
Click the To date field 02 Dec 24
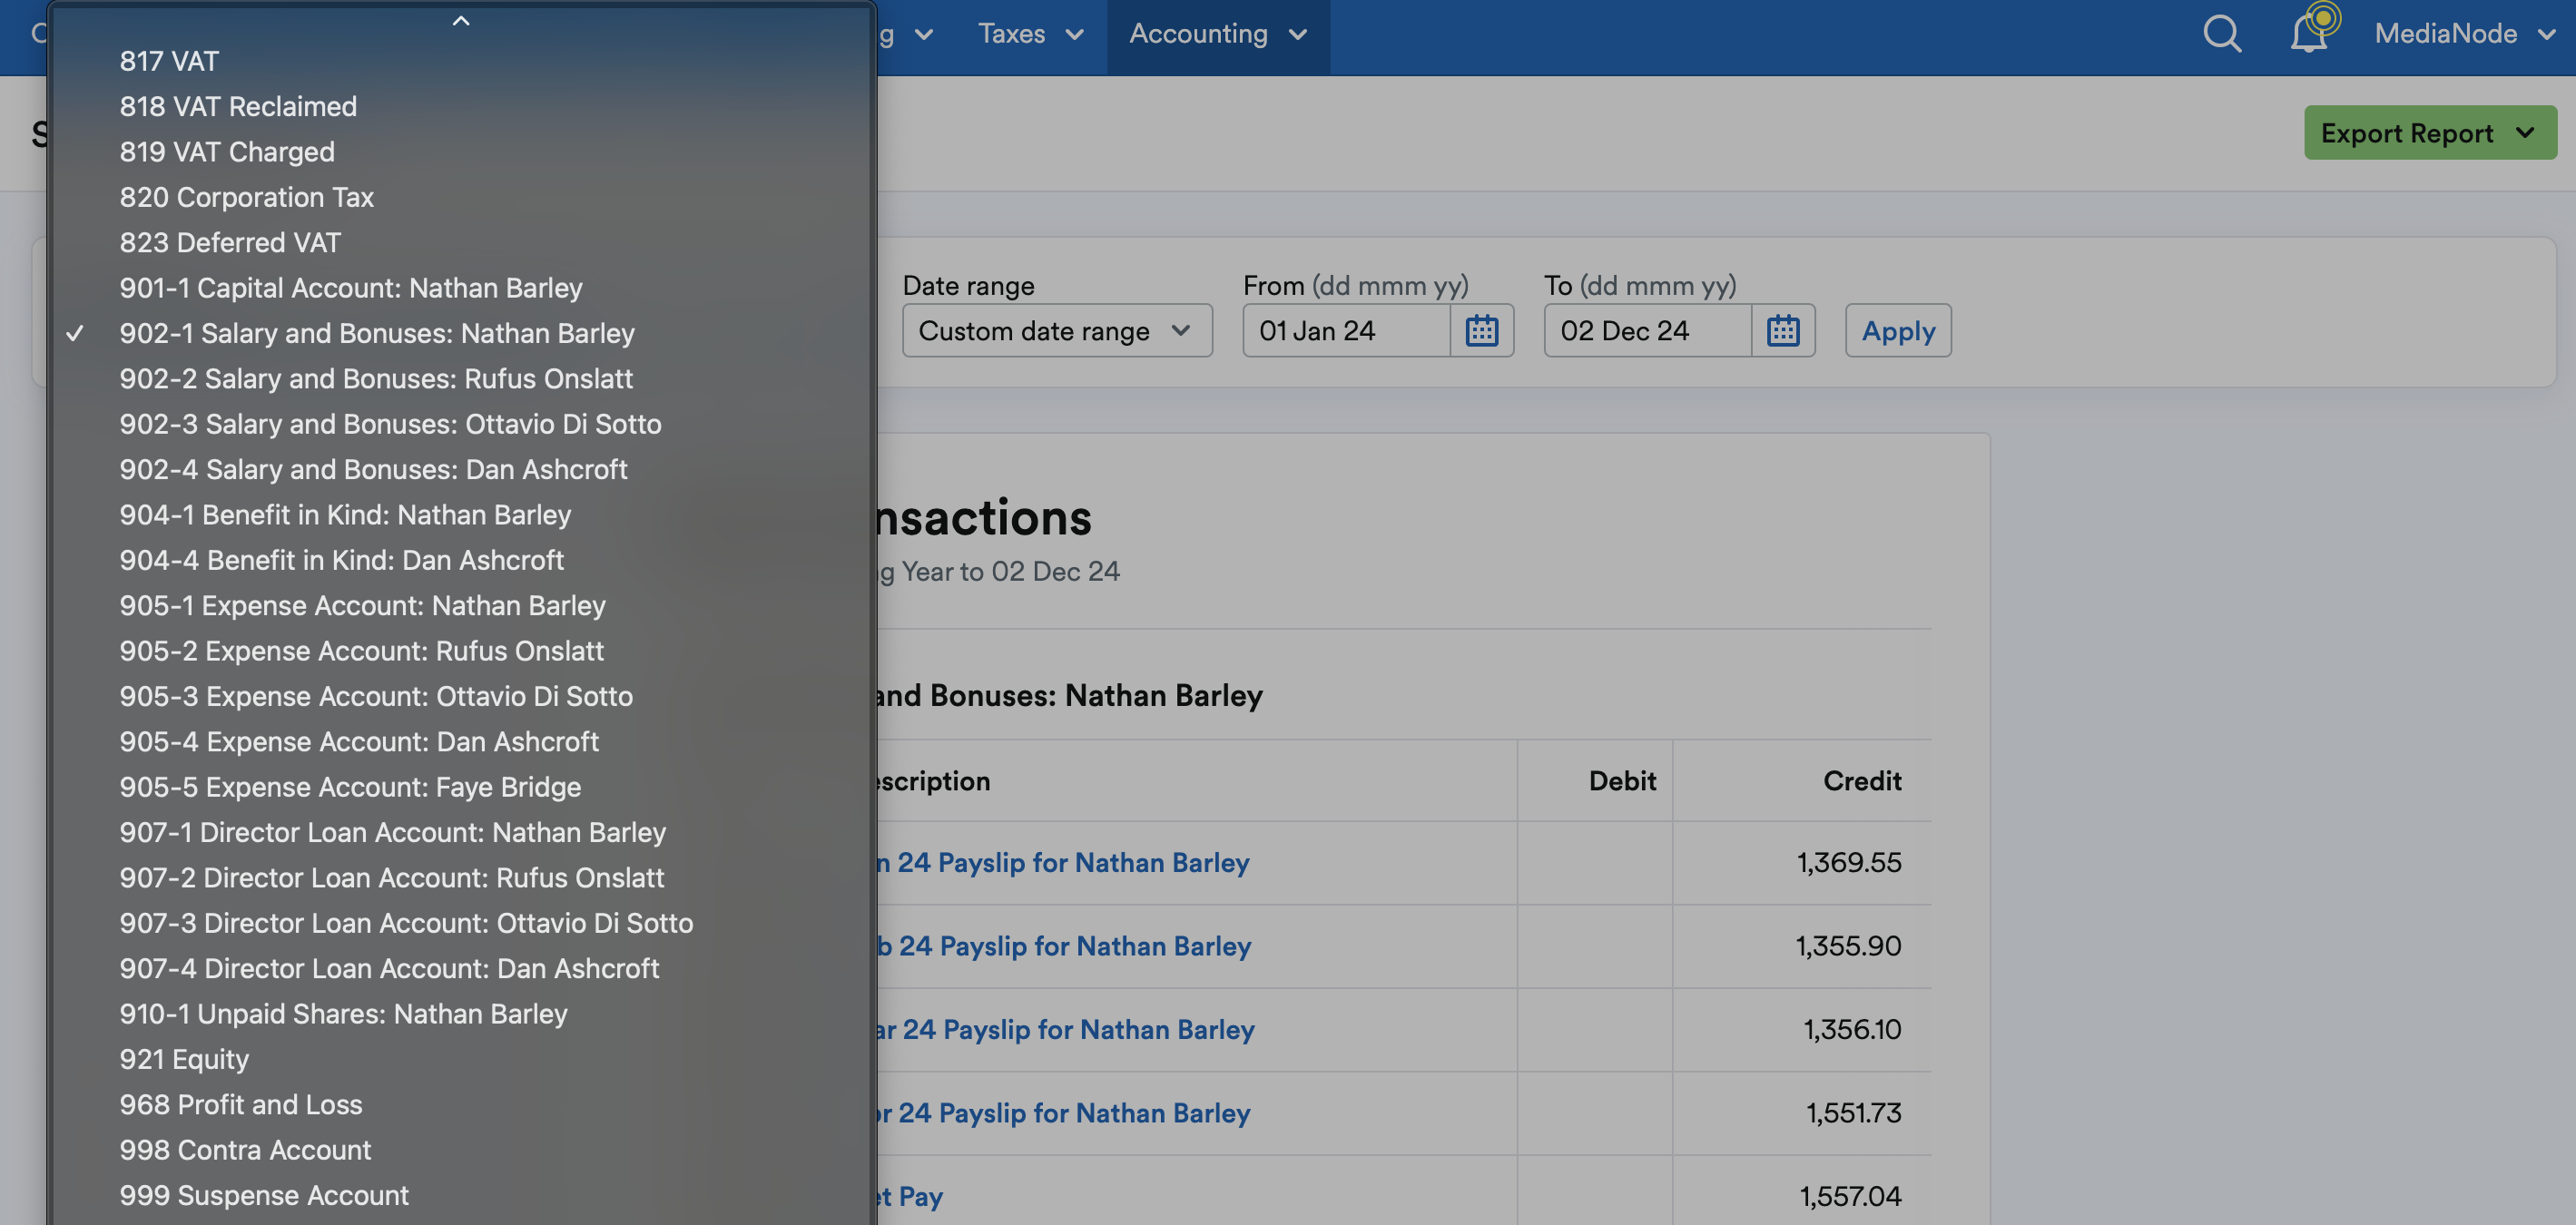click(x=1647, y=331)
